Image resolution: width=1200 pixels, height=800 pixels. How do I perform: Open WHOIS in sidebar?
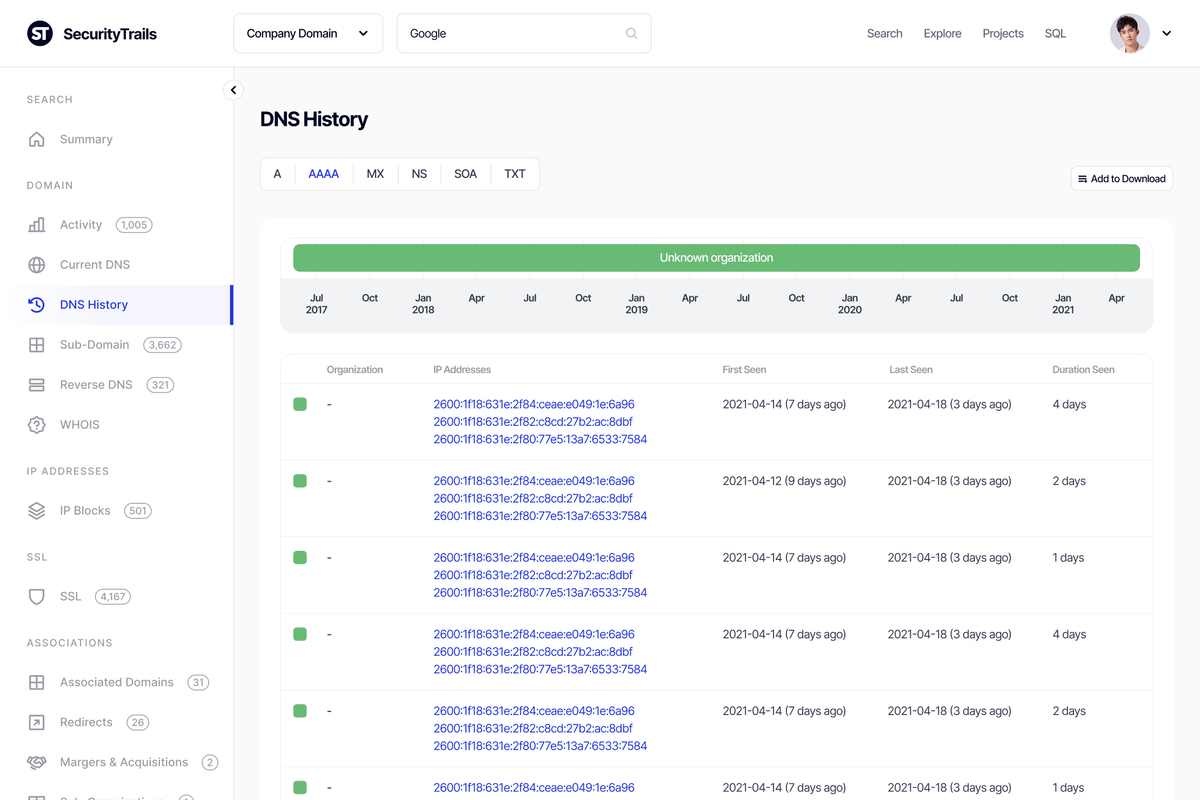pos(80,425)
